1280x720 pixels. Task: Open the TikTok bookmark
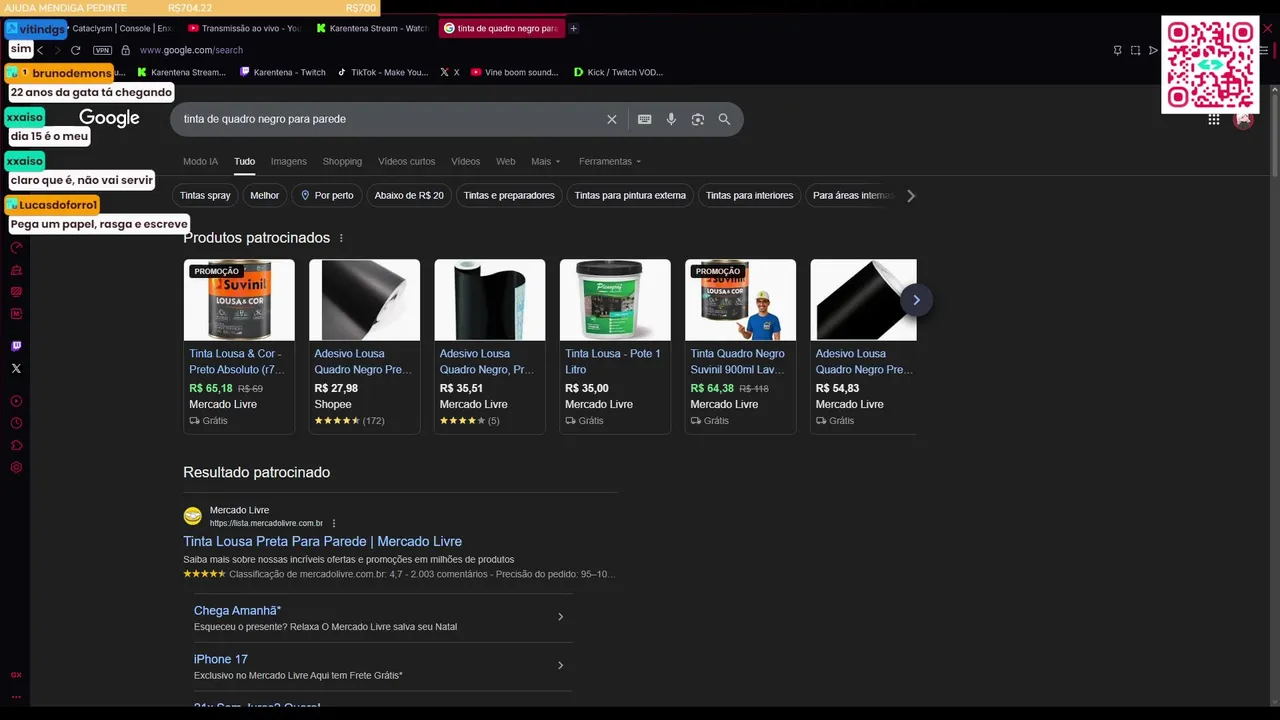pos(383,72)
